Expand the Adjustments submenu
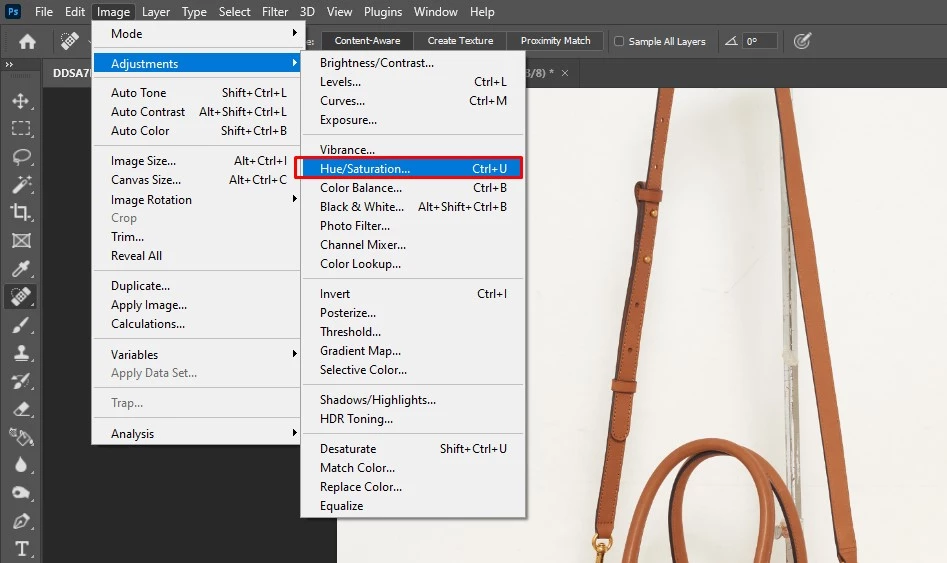Viewport: 947px width, 563px height. pyautogui.click(x=197, y=63)
